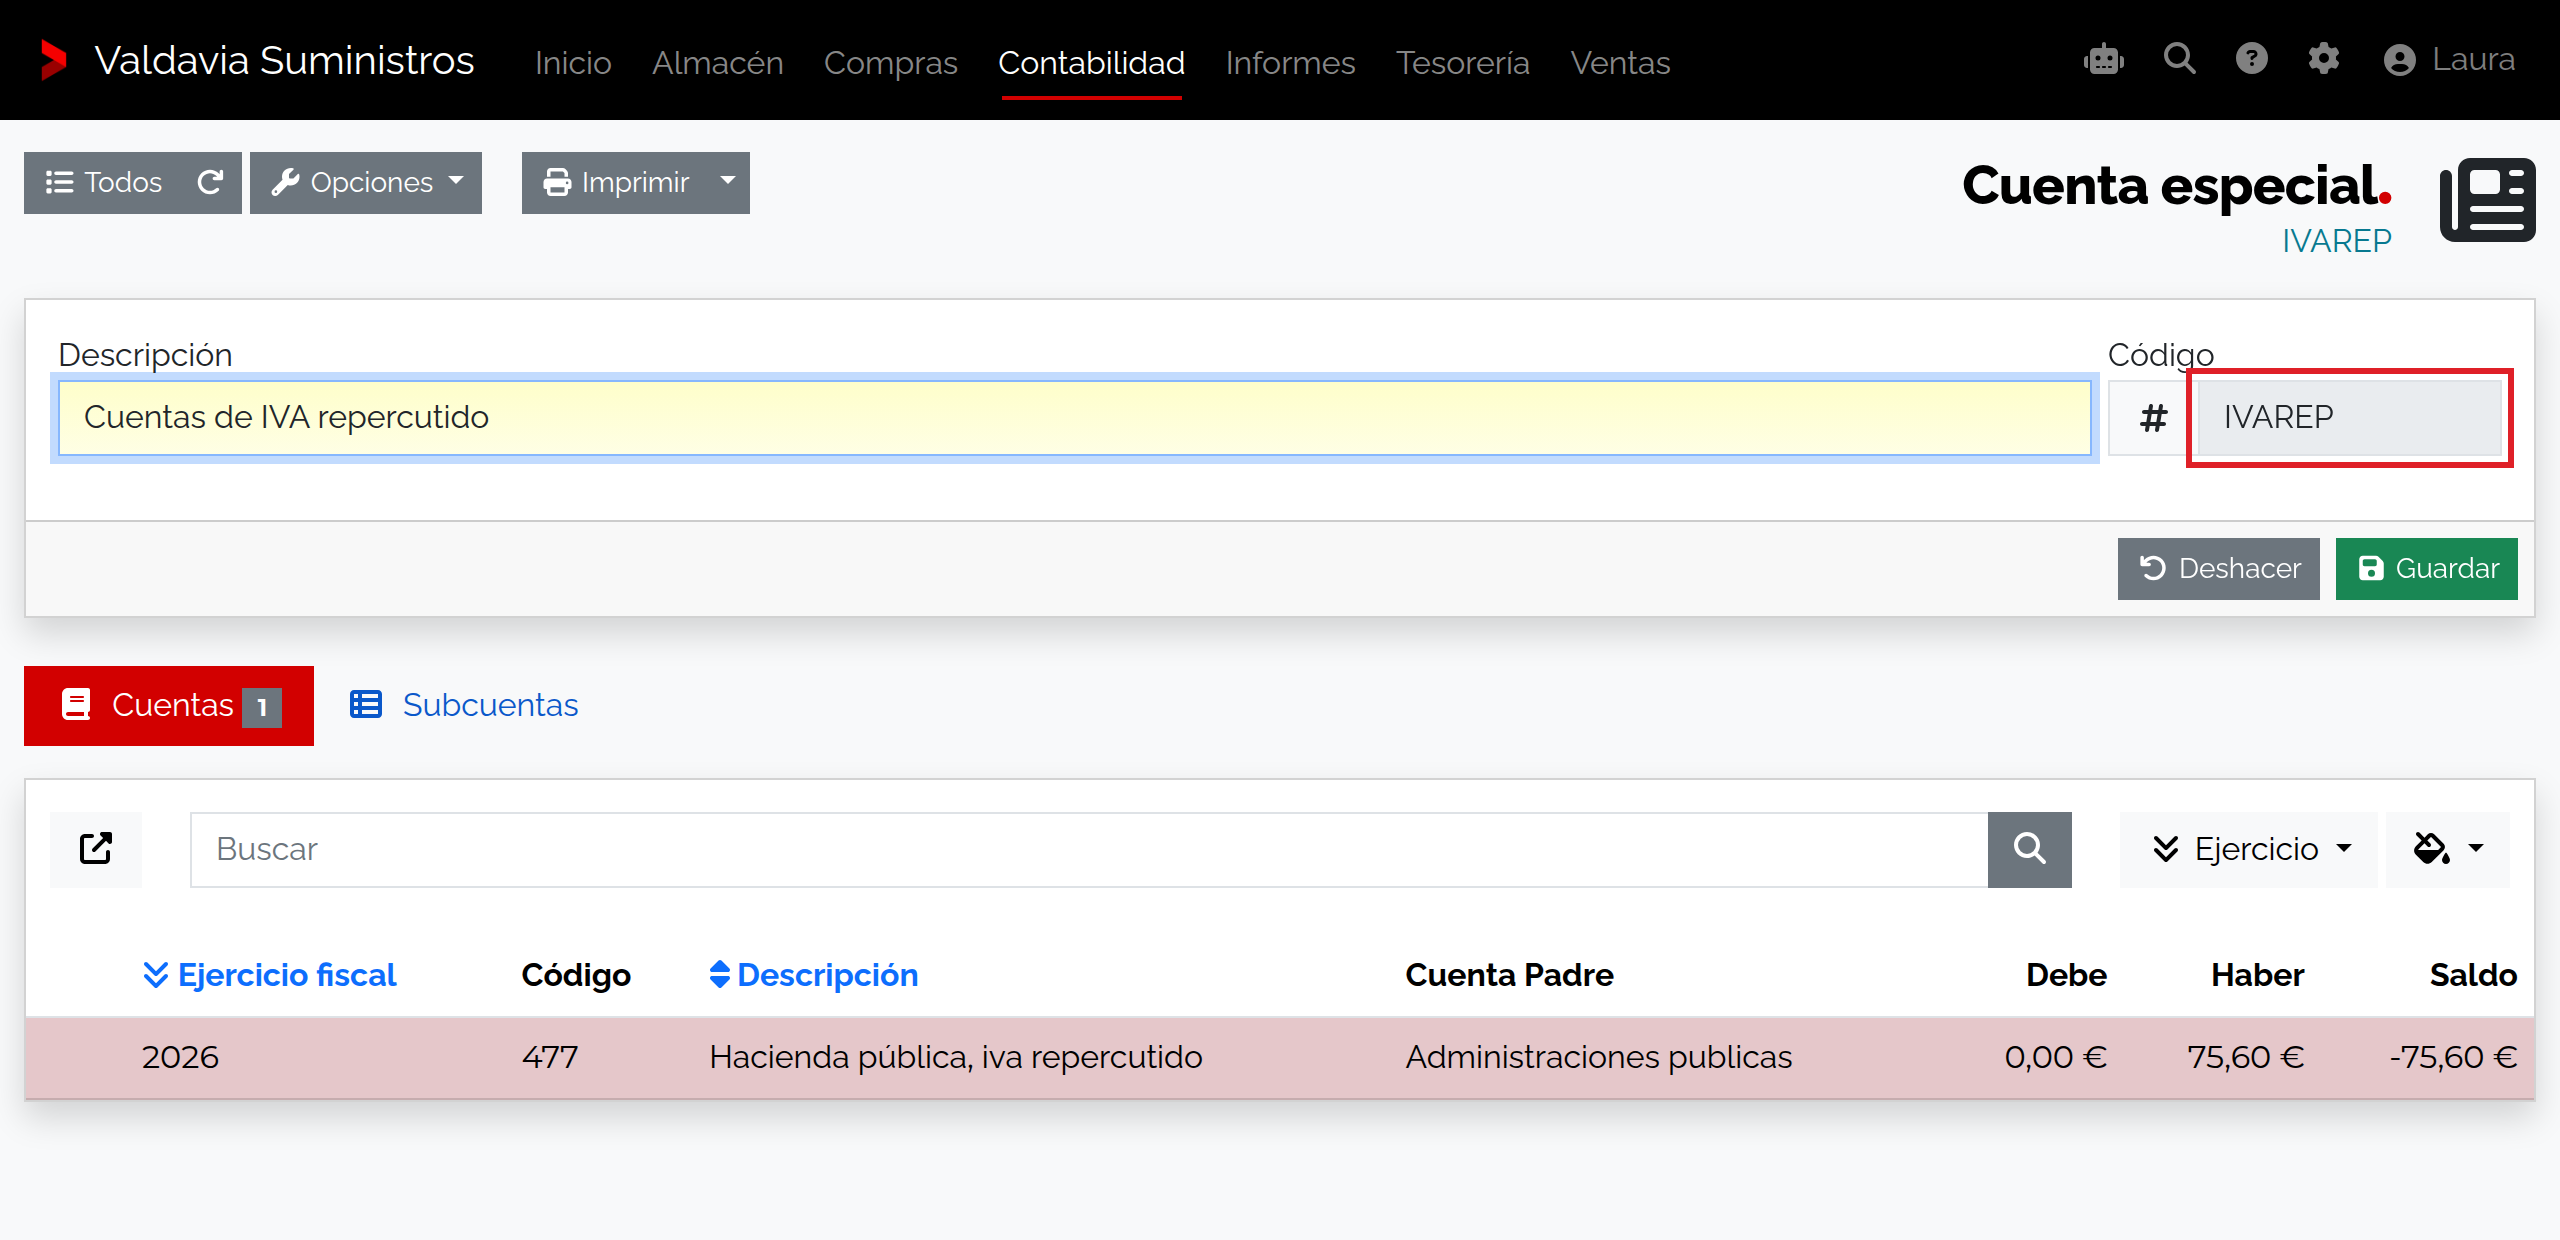The image size is (2560, 1240).
Task: Click the 2026 fiscal year cell
Action: [x=180, y=1057]
